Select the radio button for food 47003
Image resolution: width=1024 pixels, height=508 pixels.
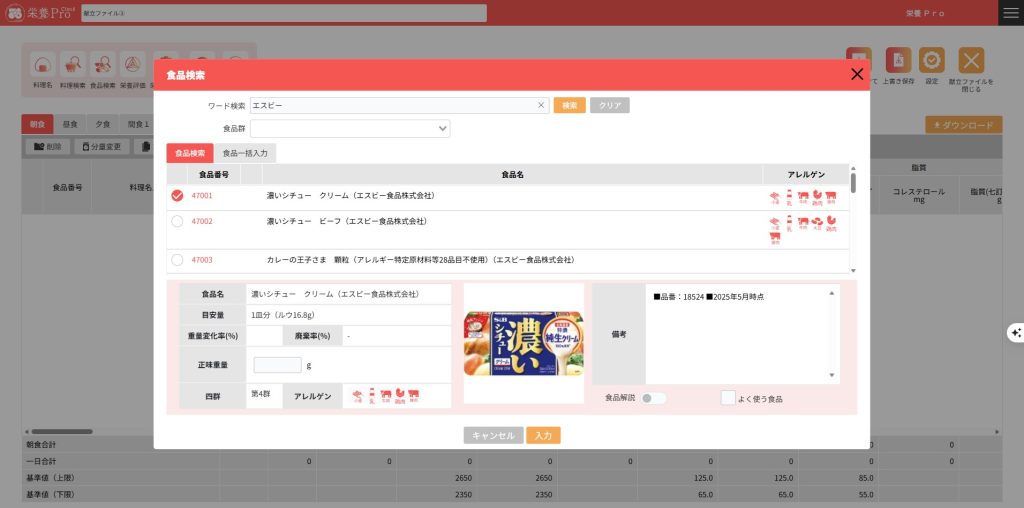click(x=177, y=260)
